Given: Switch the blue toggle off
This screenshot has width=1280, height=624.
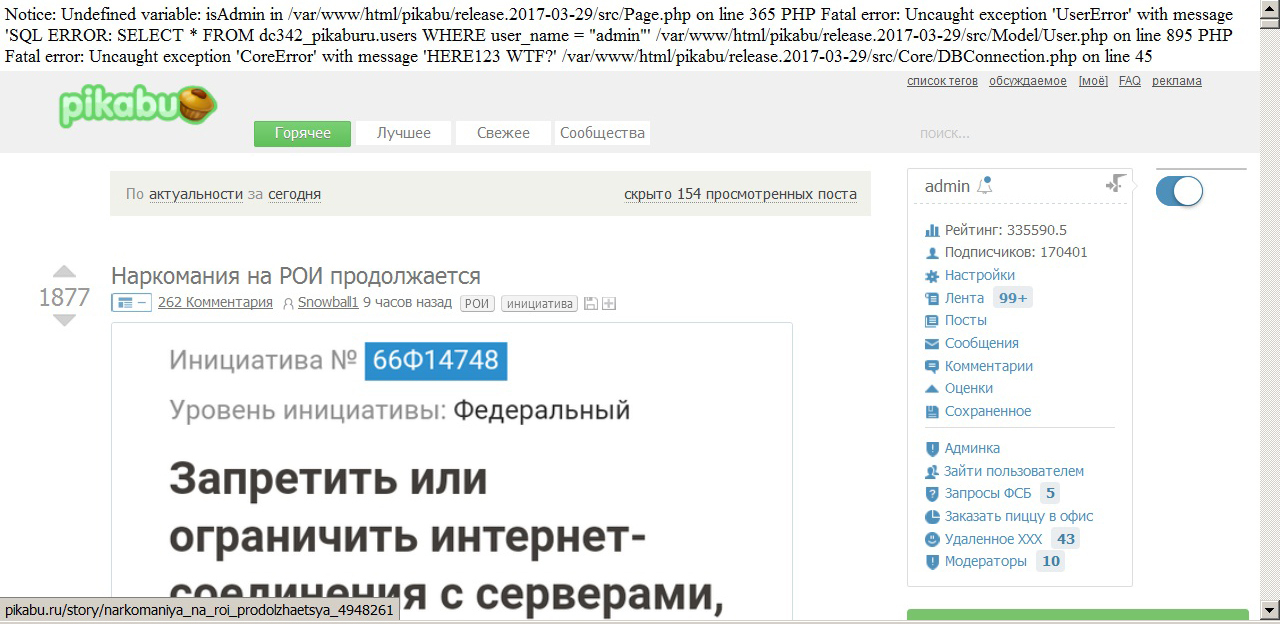Looking at the screenshot, I should [1179, 191].
